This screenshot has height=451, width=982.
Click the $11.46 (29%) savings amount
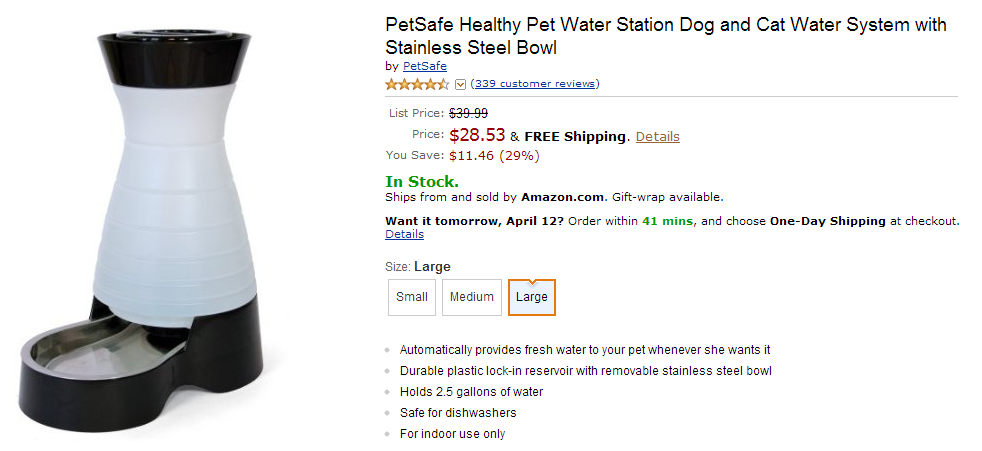494,155
